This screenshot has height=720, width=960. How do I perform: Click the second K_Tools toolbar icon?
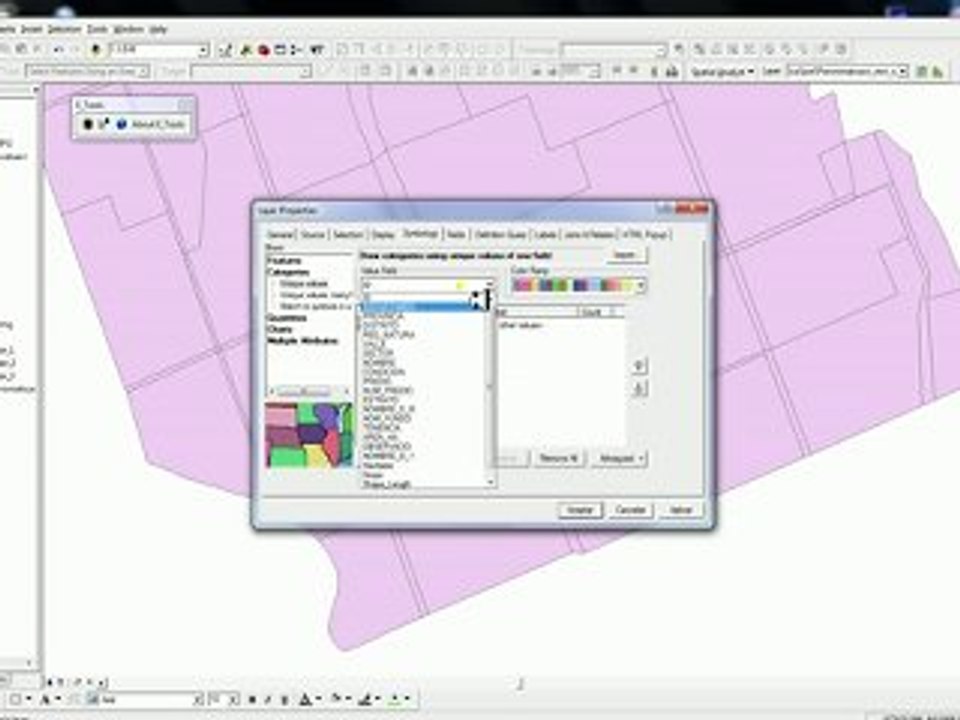click(103, 124)
